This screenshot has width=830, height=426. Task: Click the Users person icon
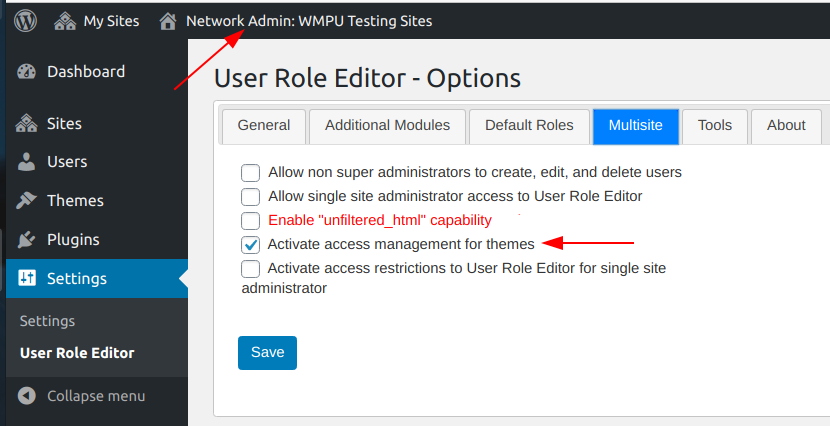tap(26, 162)
